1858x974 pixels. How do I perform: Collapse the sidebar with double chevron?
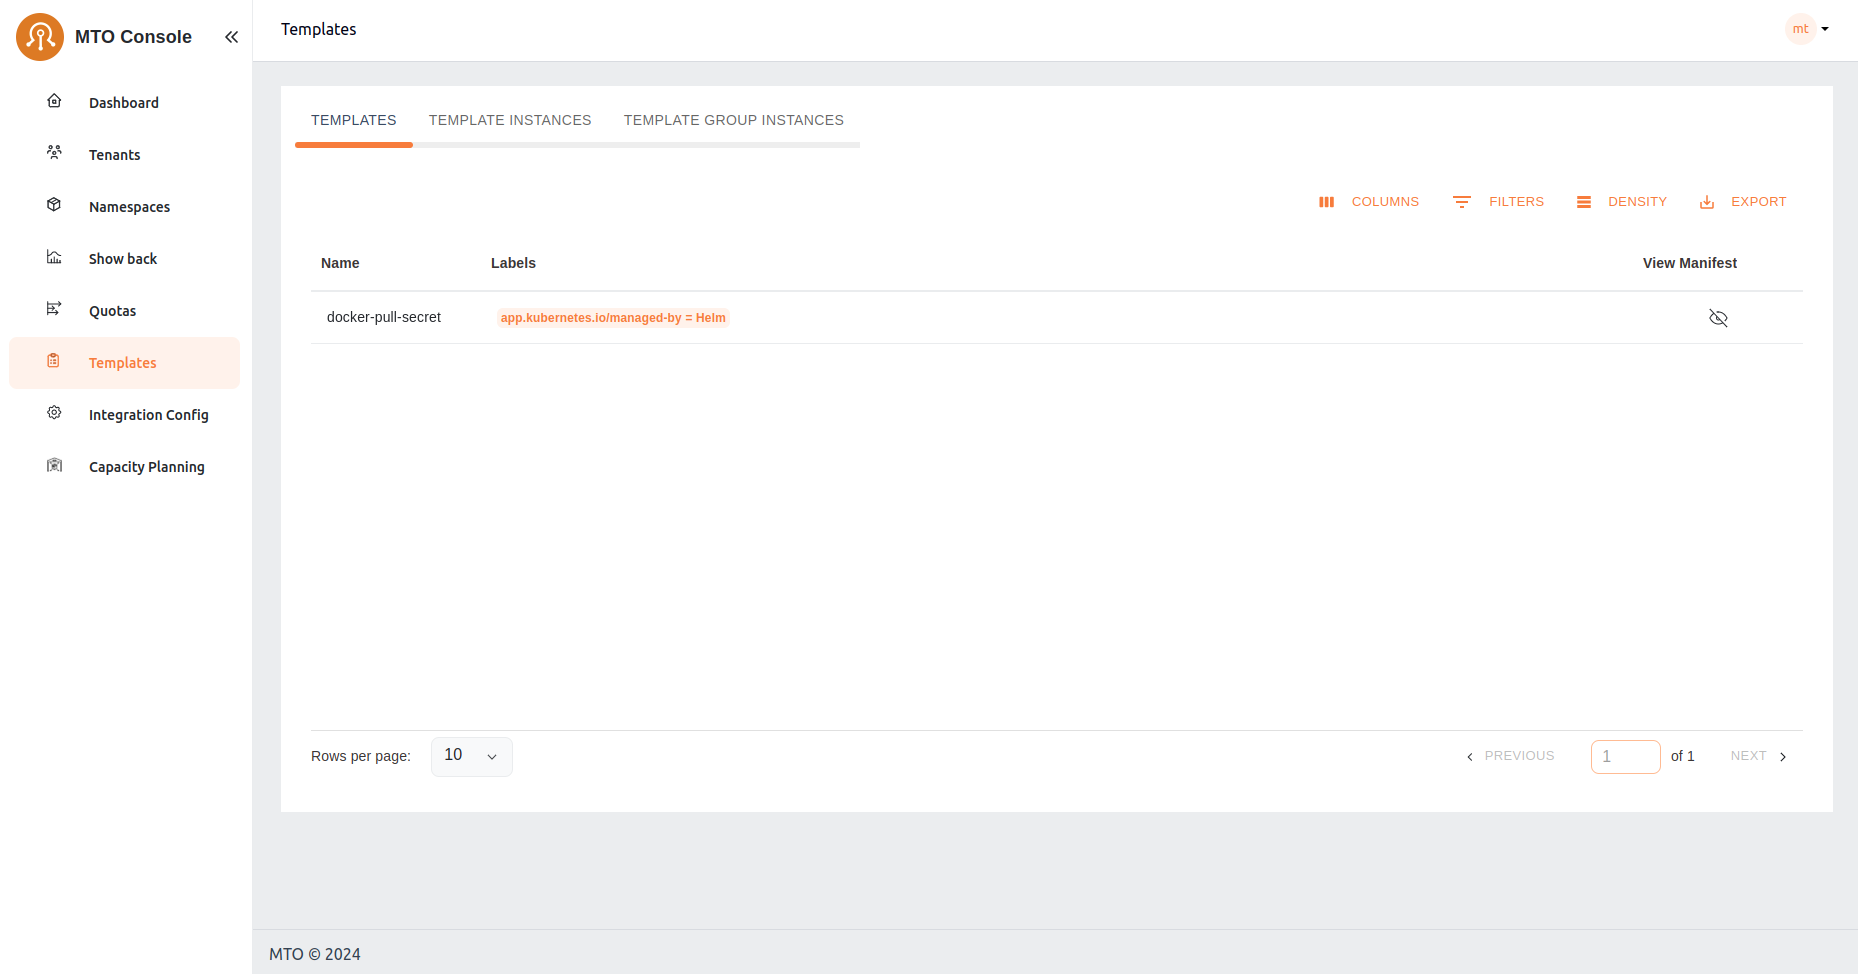[x=231, y=37]
